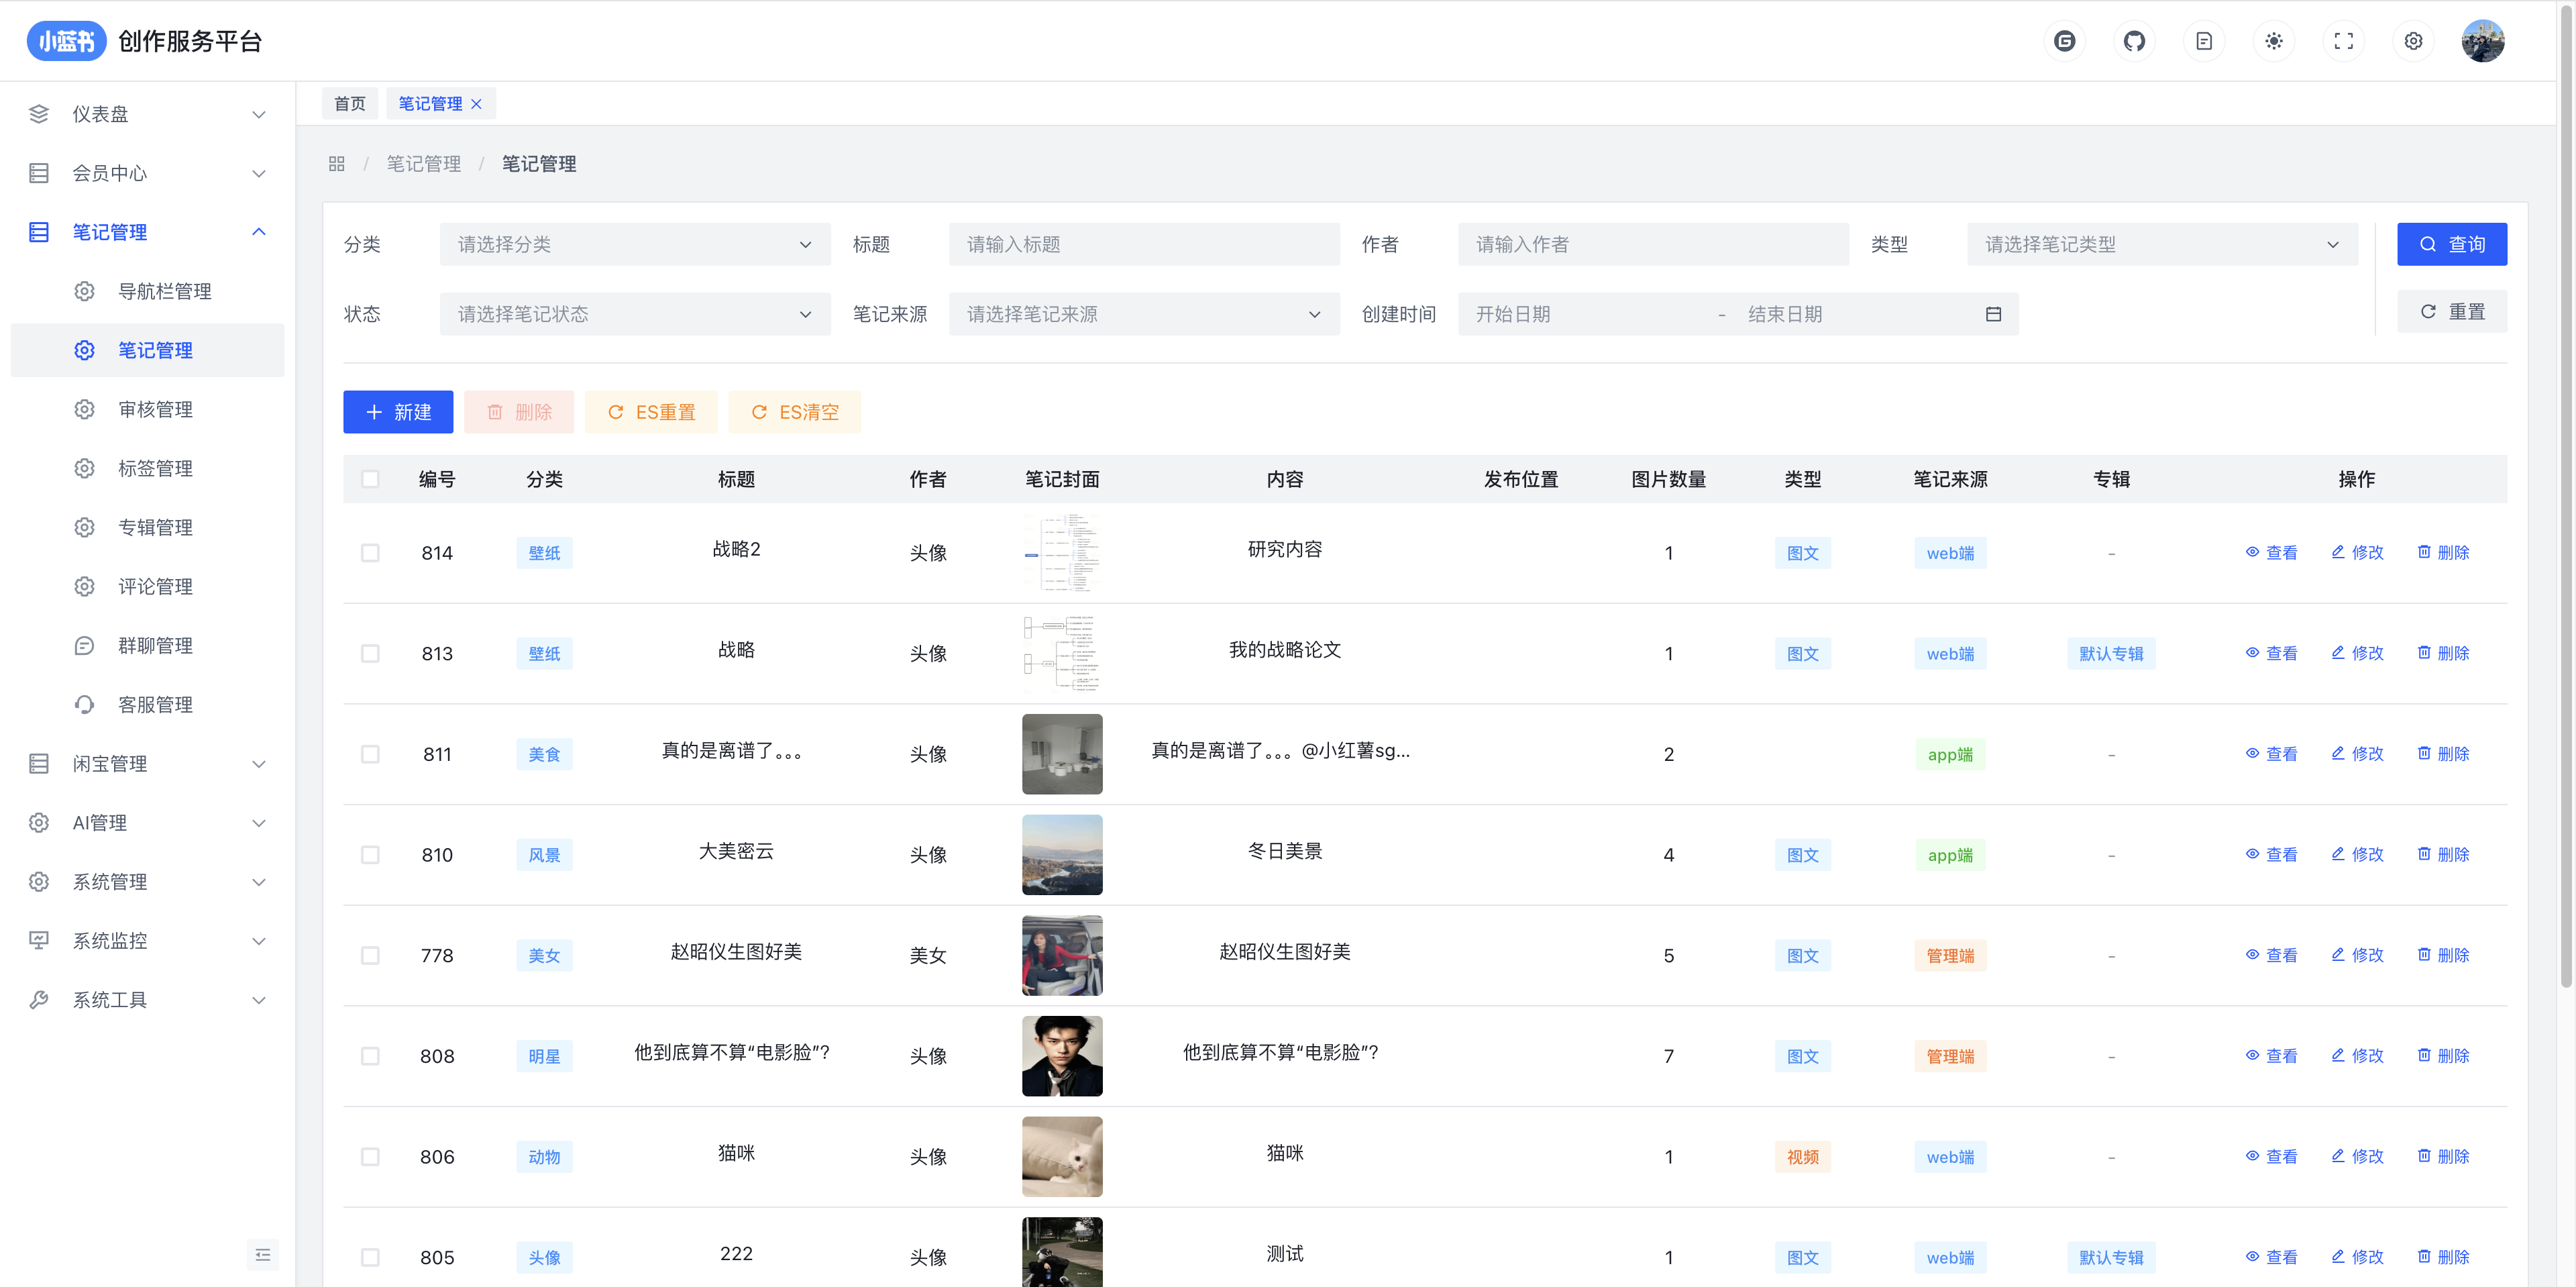
Task: Click the ES重置 button
Action: coord(651,412)
